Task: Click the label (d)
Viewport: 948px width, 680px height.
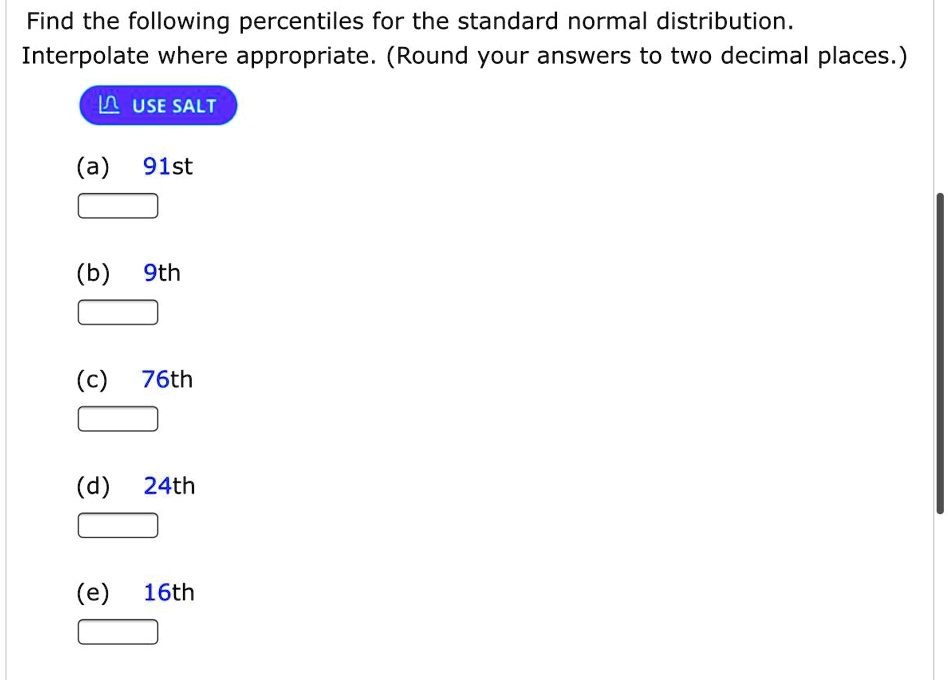Action: (96, 486)
